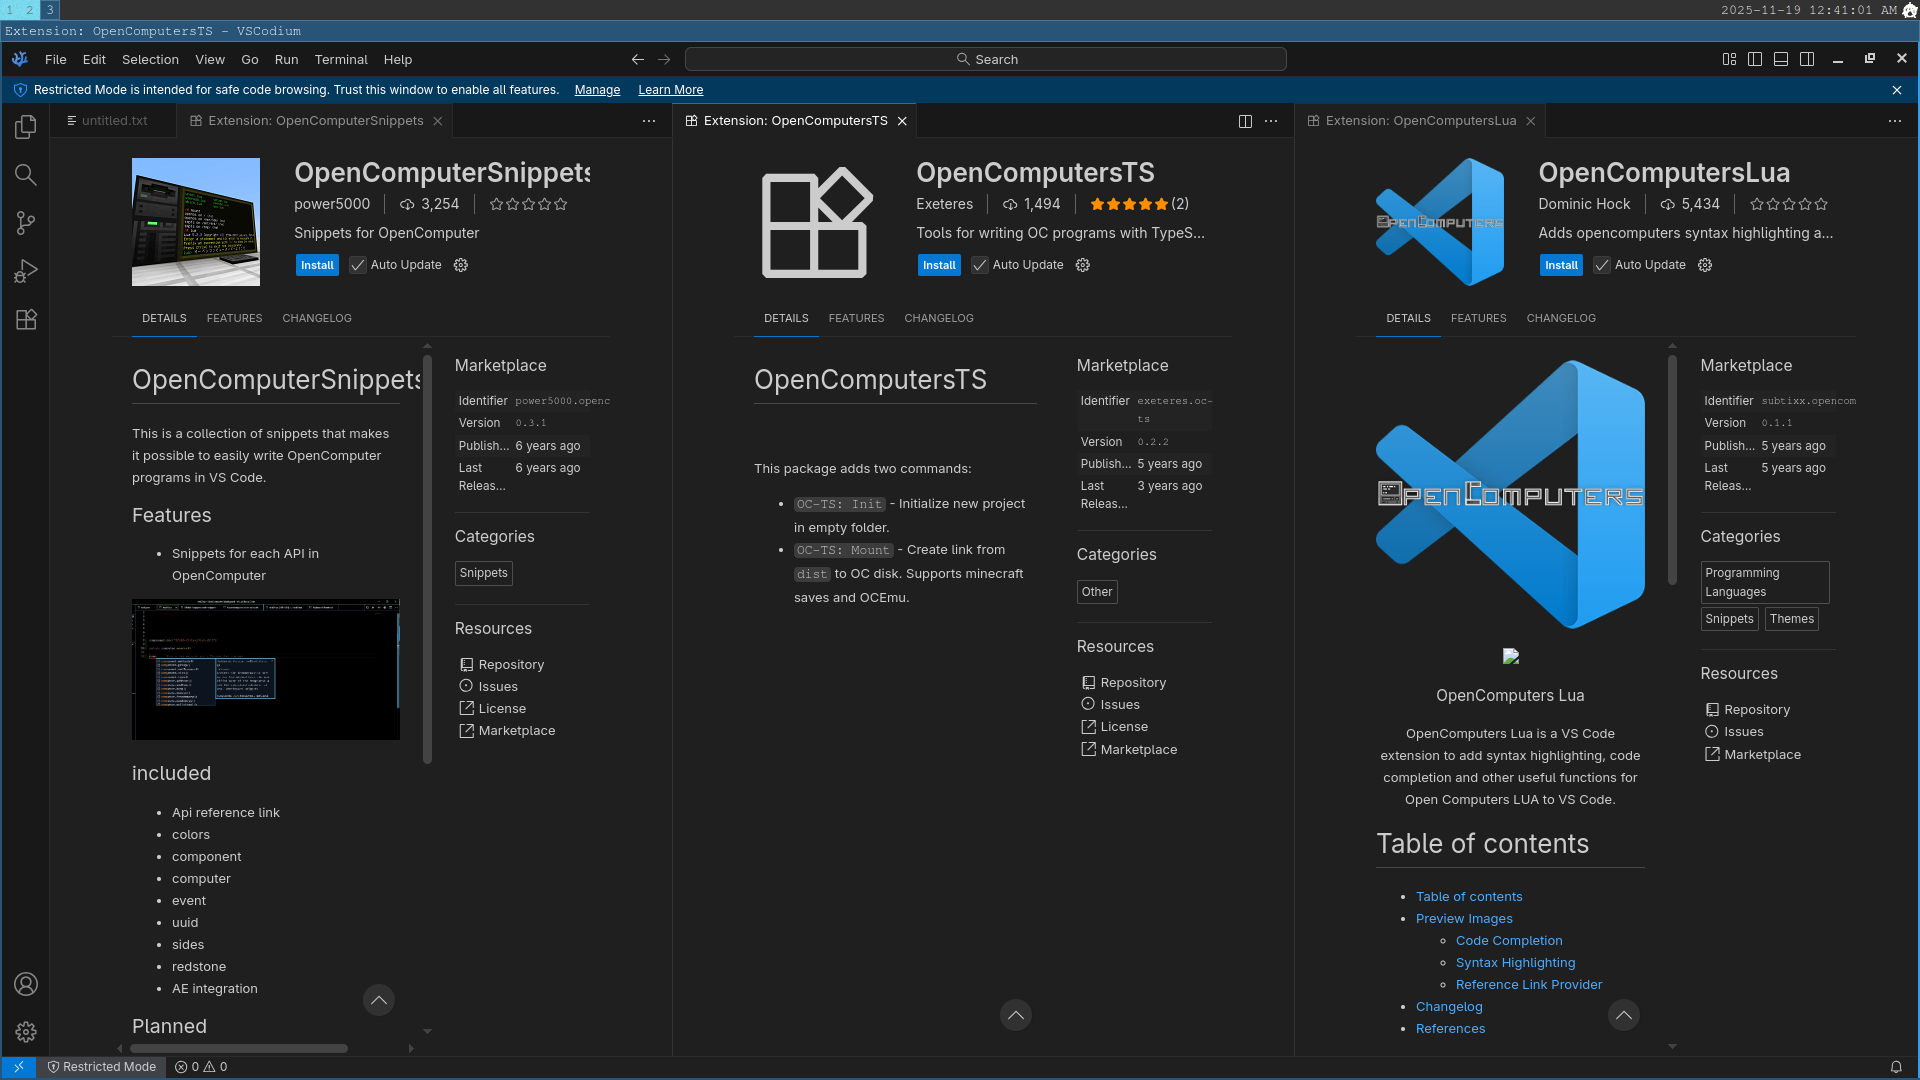Open notifications bell in status bar
The image size is (1920, 1080).
pos(1896,1067)
